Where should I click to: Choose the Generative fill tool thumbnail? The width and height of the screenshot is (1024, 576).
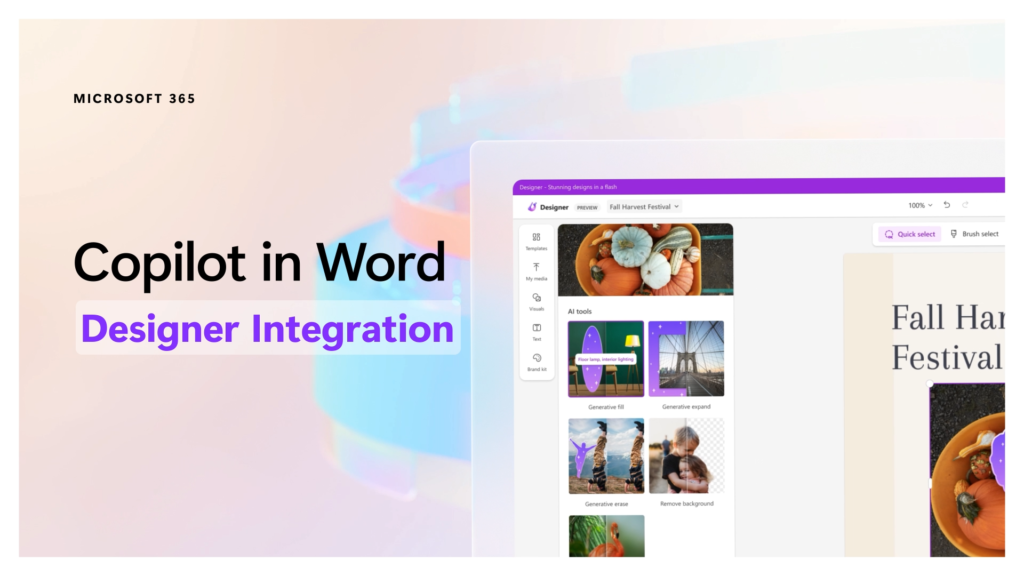pos(605,359)
